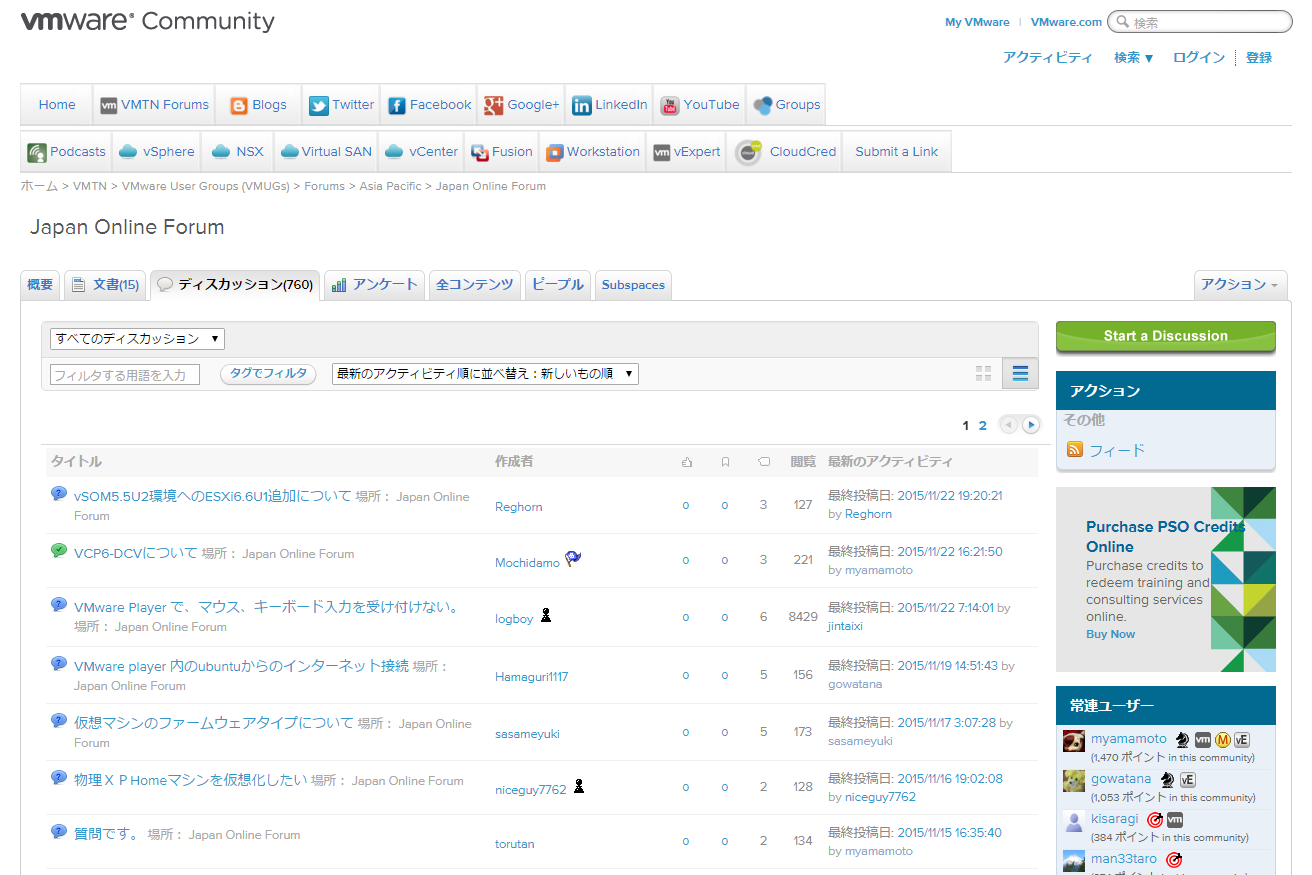The width and height of the screenshot is (1312, 875).
Task: Click the Purchase PSO Credits banner
Action: coord(1166,580)
